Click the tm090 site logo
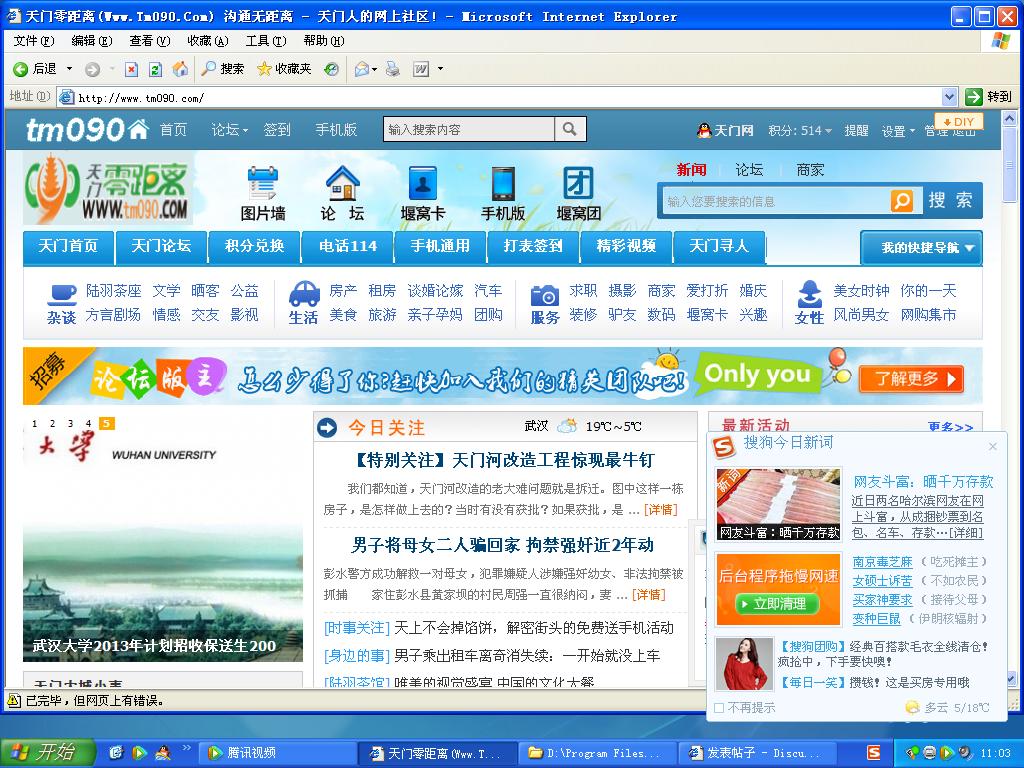This screenshot has height=768, width=1024. [87, 129]
